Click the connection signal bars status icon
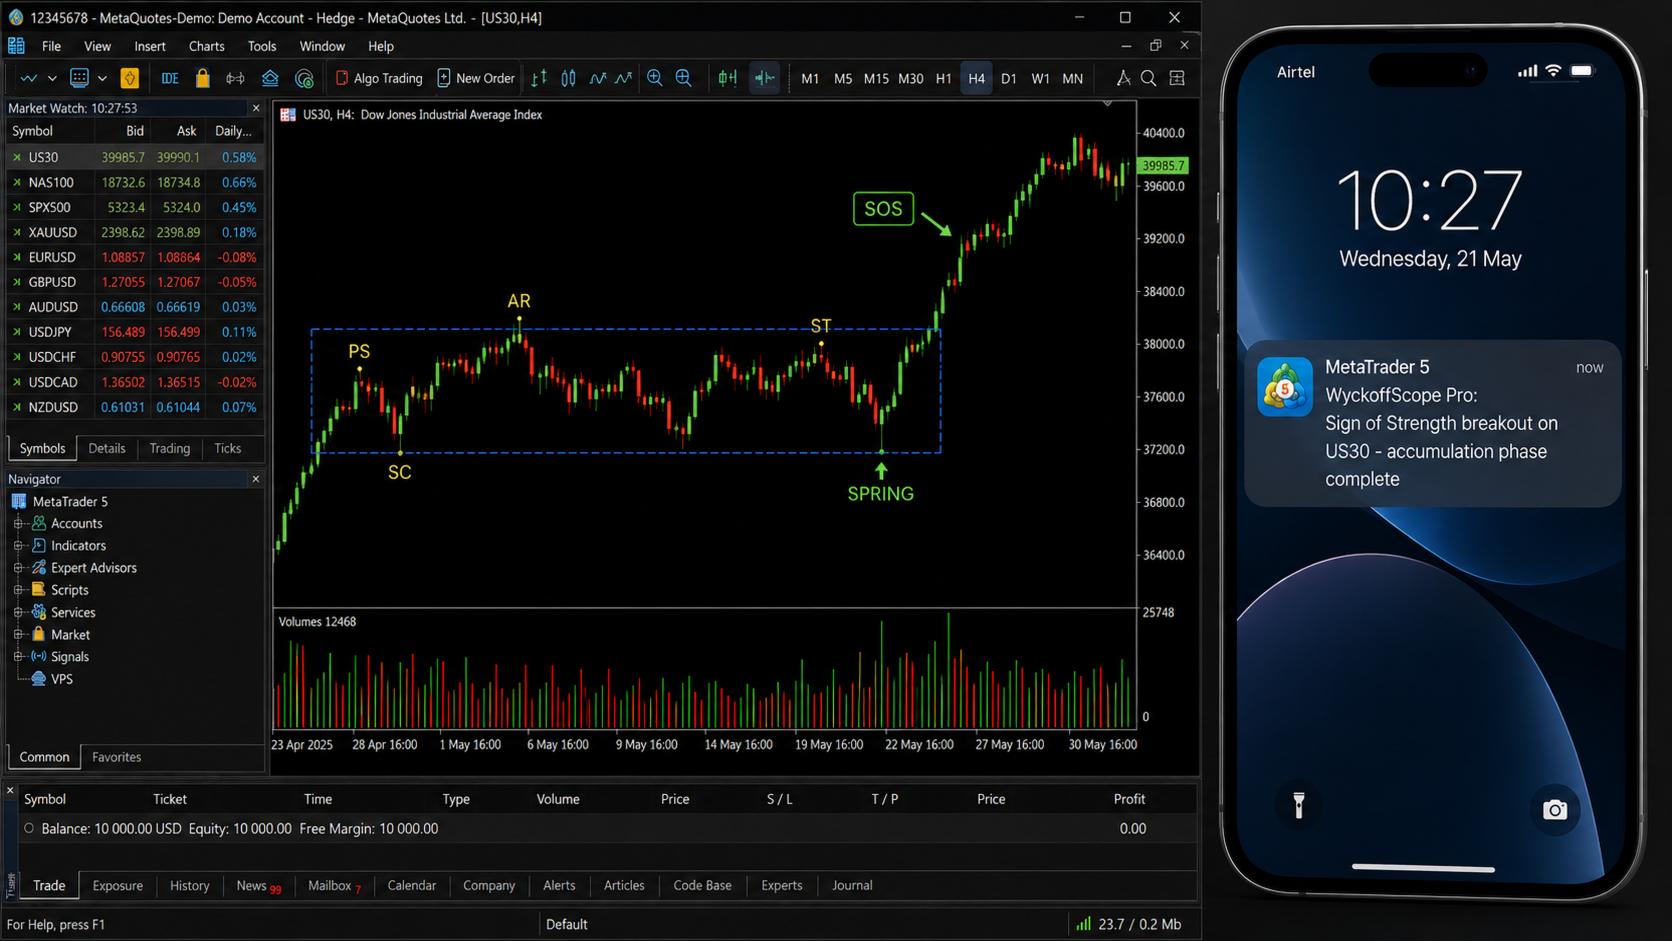This screenshot has width=1672, height=941. (1083, 924)
